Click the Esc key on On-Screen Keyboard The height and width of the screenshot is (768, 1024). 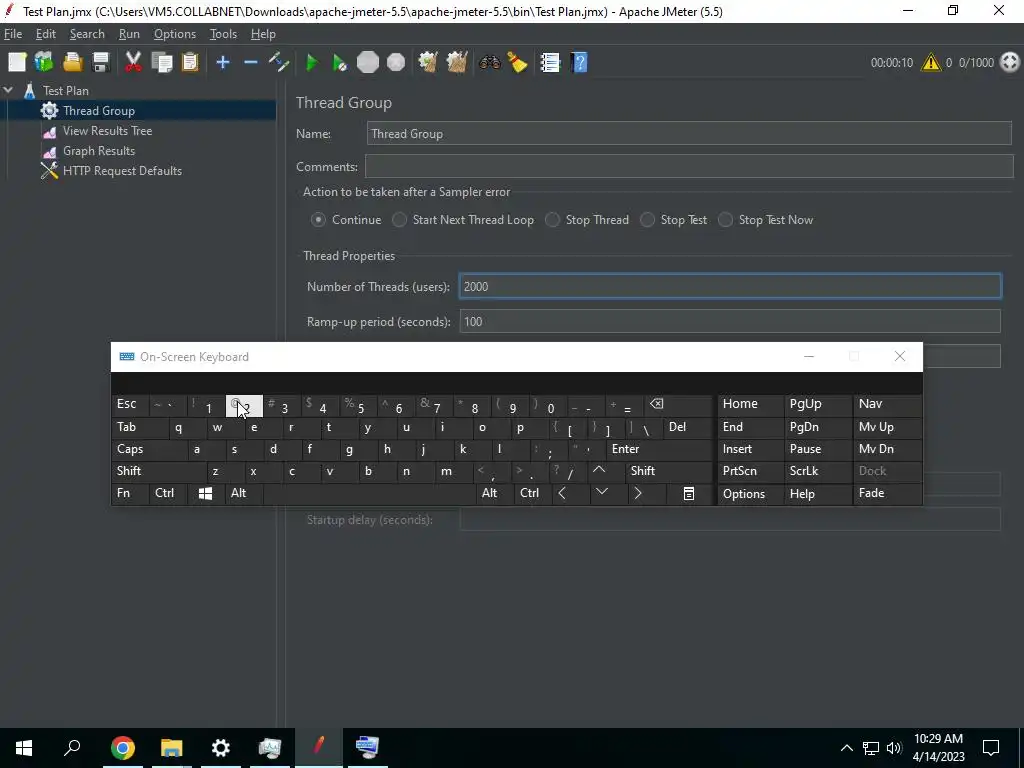(x=129, y=404)
